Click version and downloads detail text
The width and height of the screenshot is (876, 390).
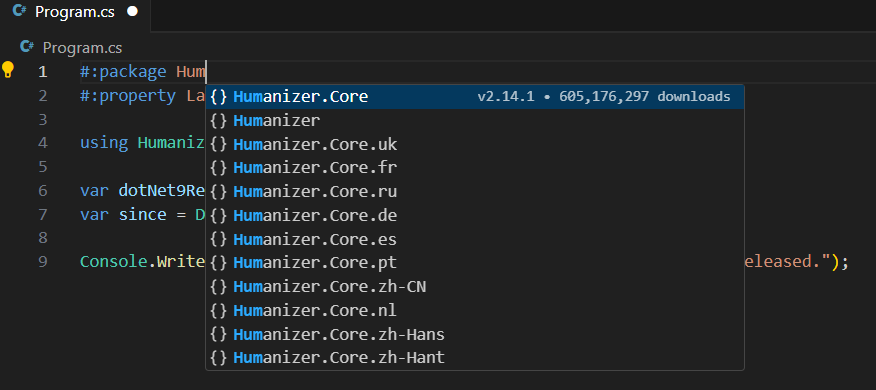(603, 97)
